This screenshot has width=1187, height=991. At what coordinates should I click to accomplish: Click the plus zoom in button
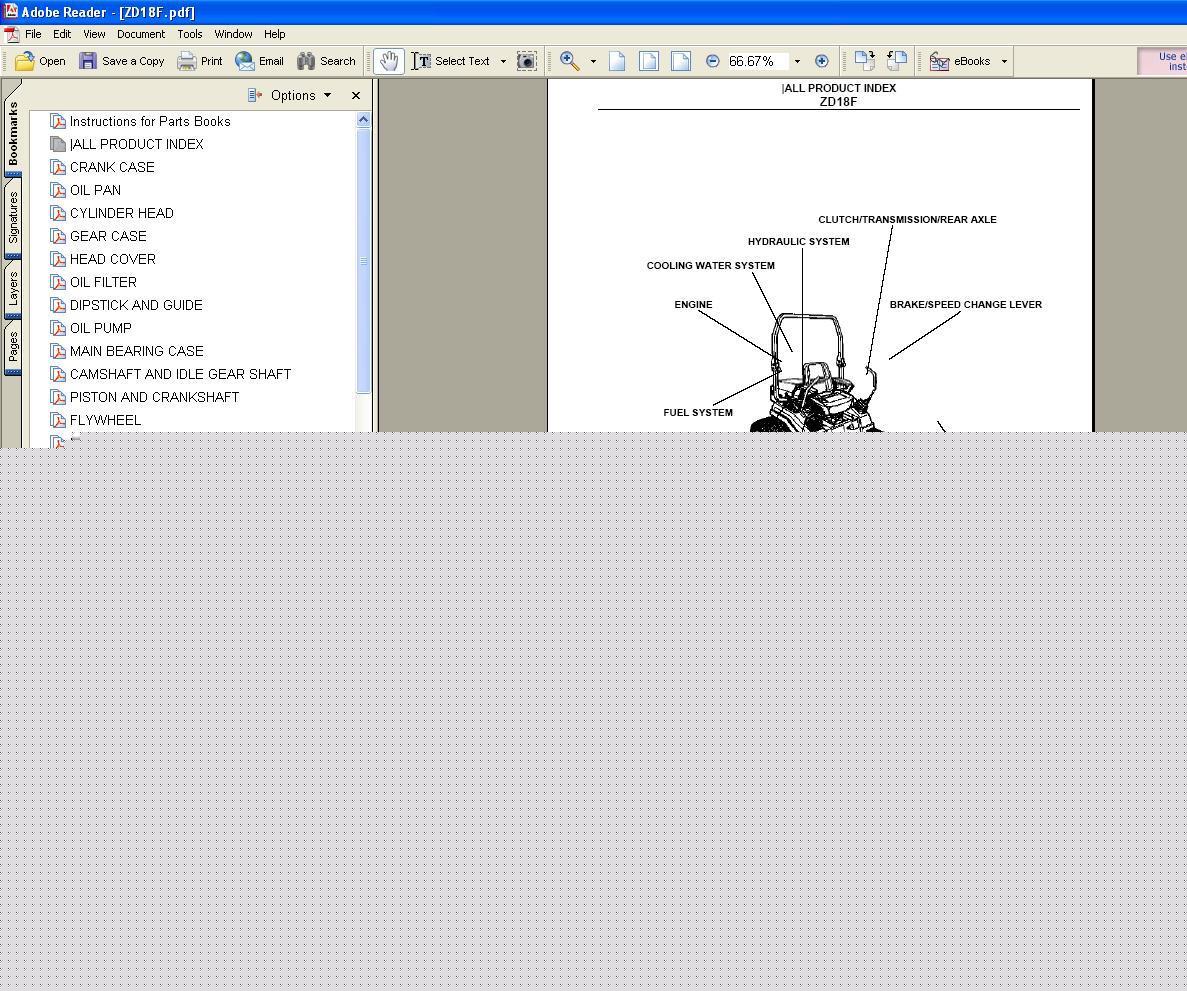[821, 61]
